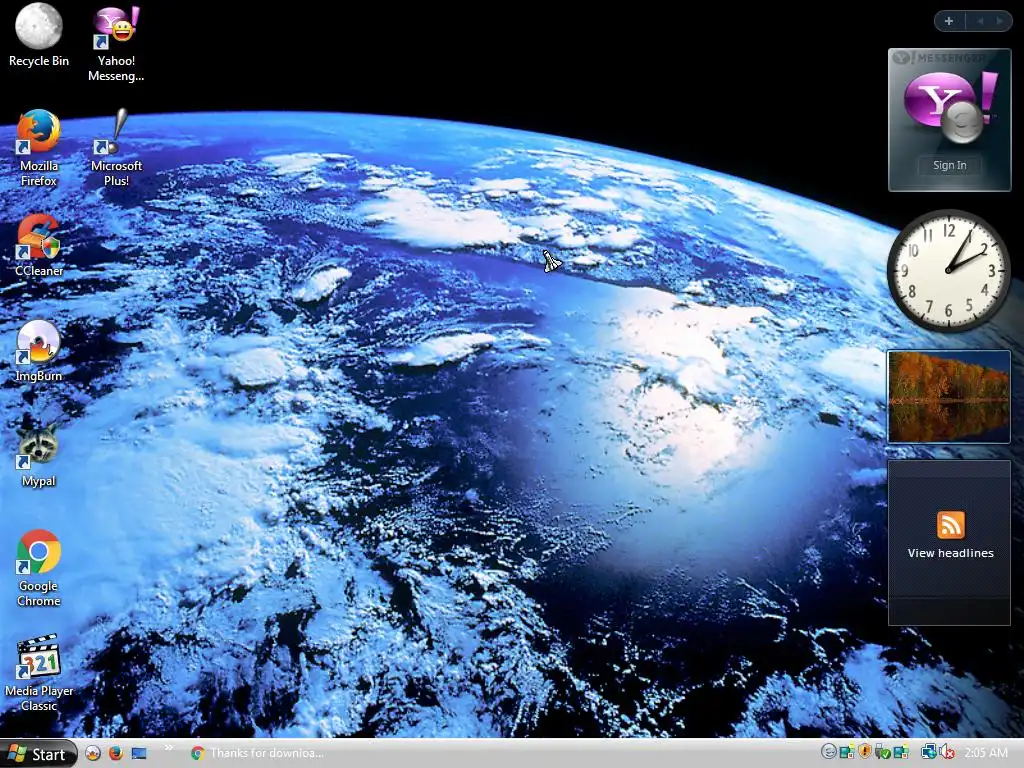The image size is (1024, 768).
Task: Click the Safely Remove Hardware tray icon
Action: coord(882,752)
